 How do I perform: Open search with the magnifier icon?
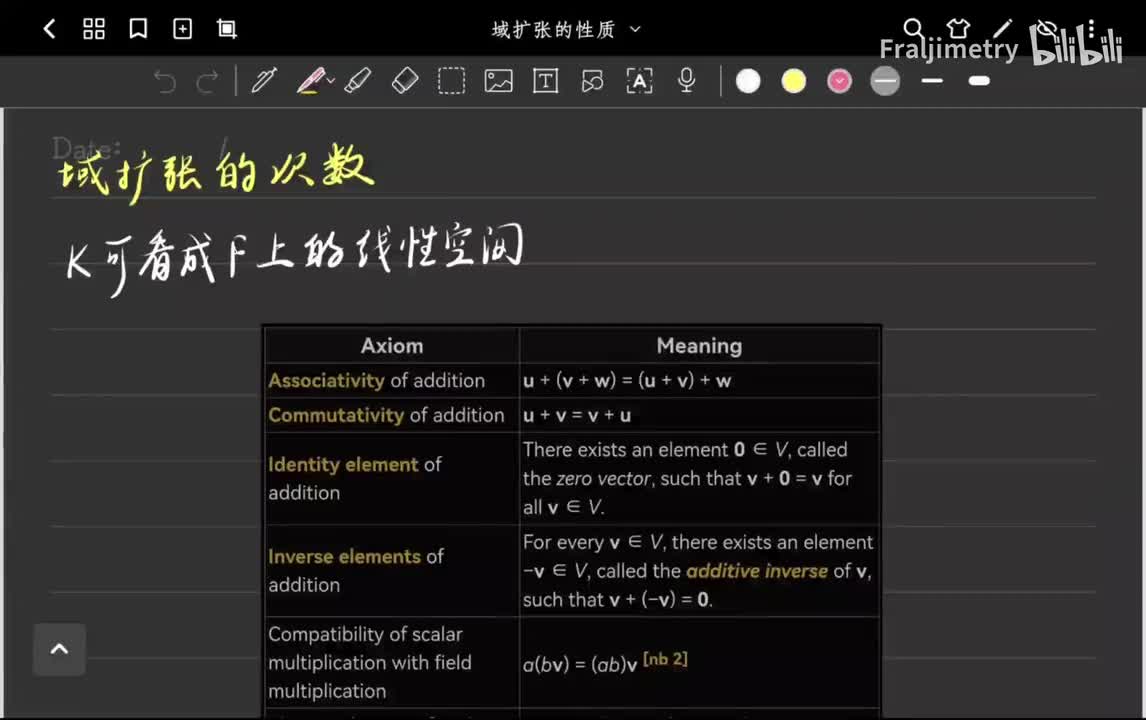913,28
